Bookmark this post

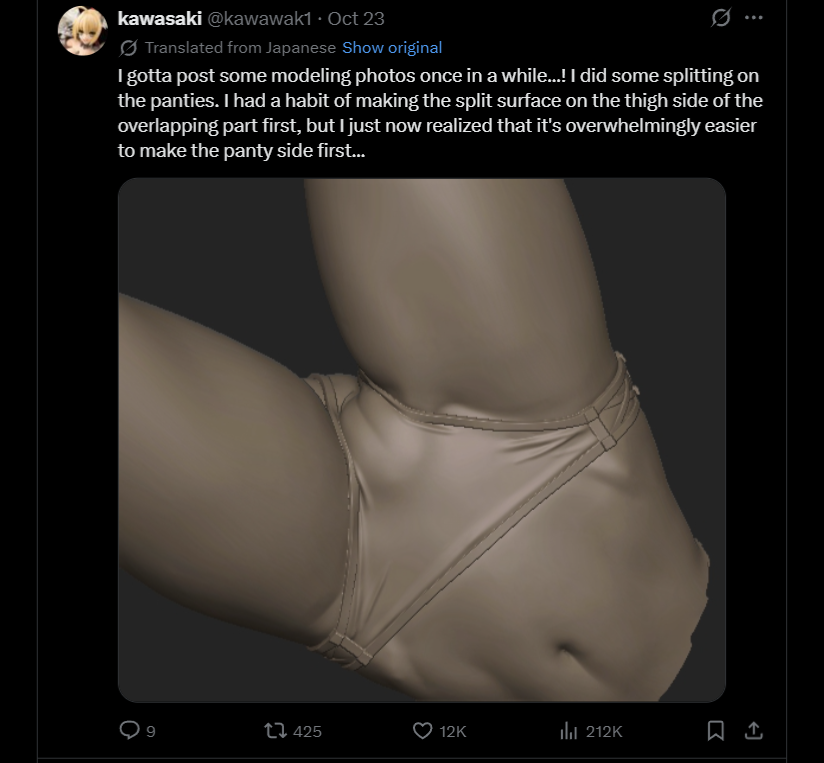coord(716,730)
